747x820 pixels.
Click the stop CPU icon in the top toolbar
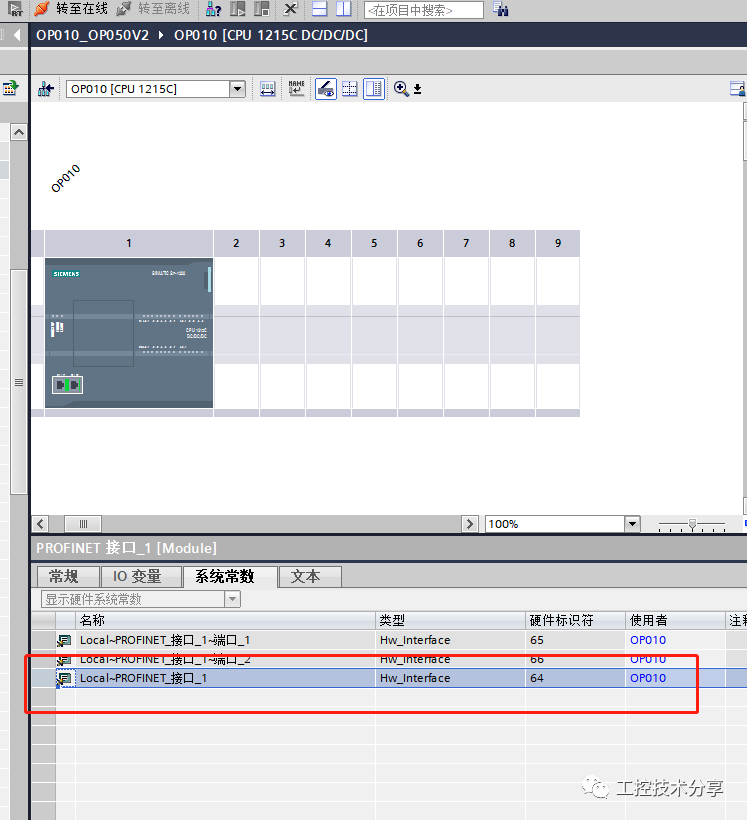pyautogui.click(x=262, y=9)
